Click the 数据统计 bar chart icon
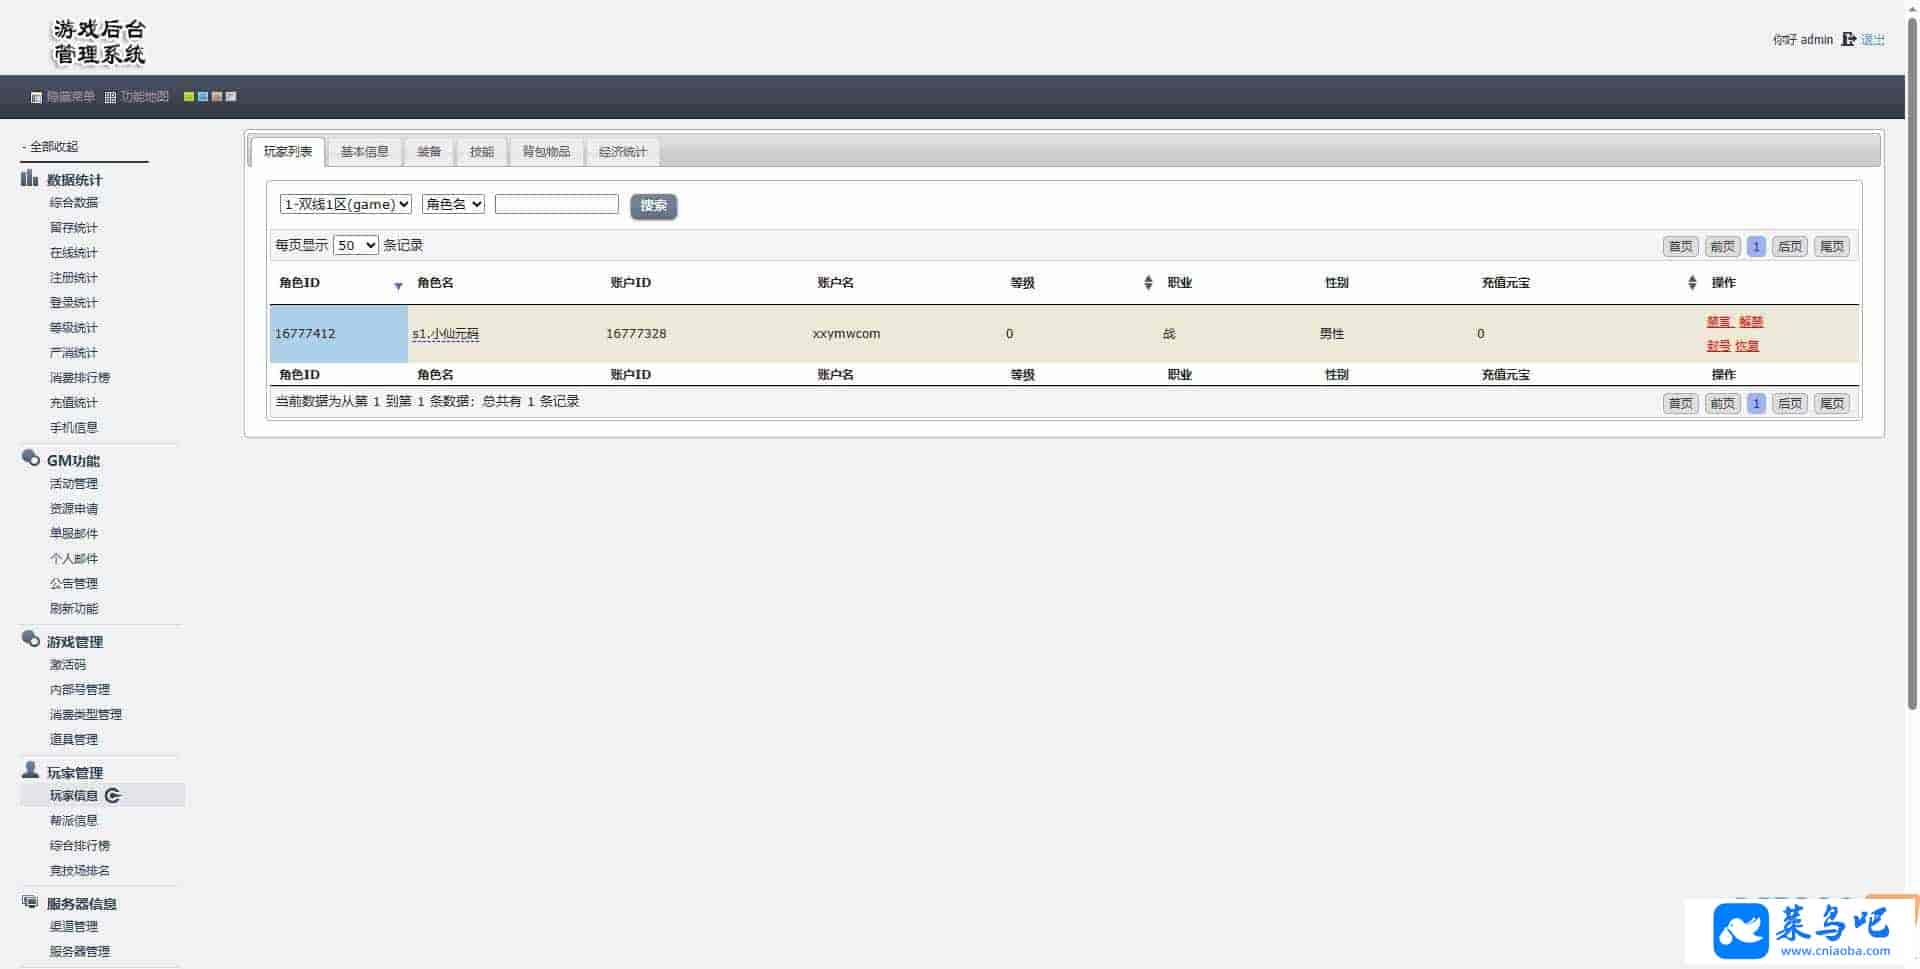 pyautogui.click(x=29, y=179)
